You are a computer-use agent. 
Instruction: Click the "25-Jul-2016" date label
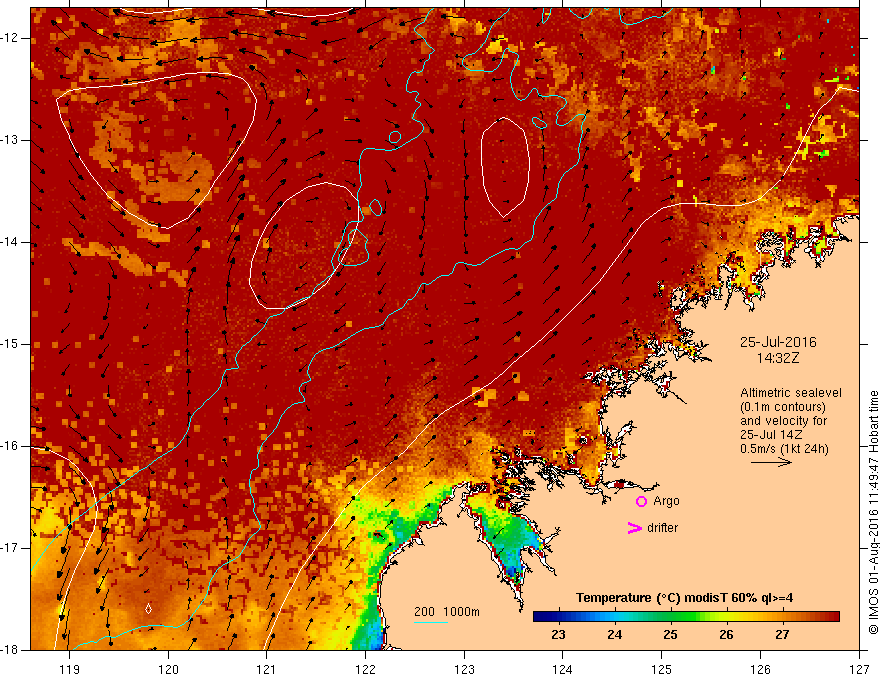click(778, 342)
